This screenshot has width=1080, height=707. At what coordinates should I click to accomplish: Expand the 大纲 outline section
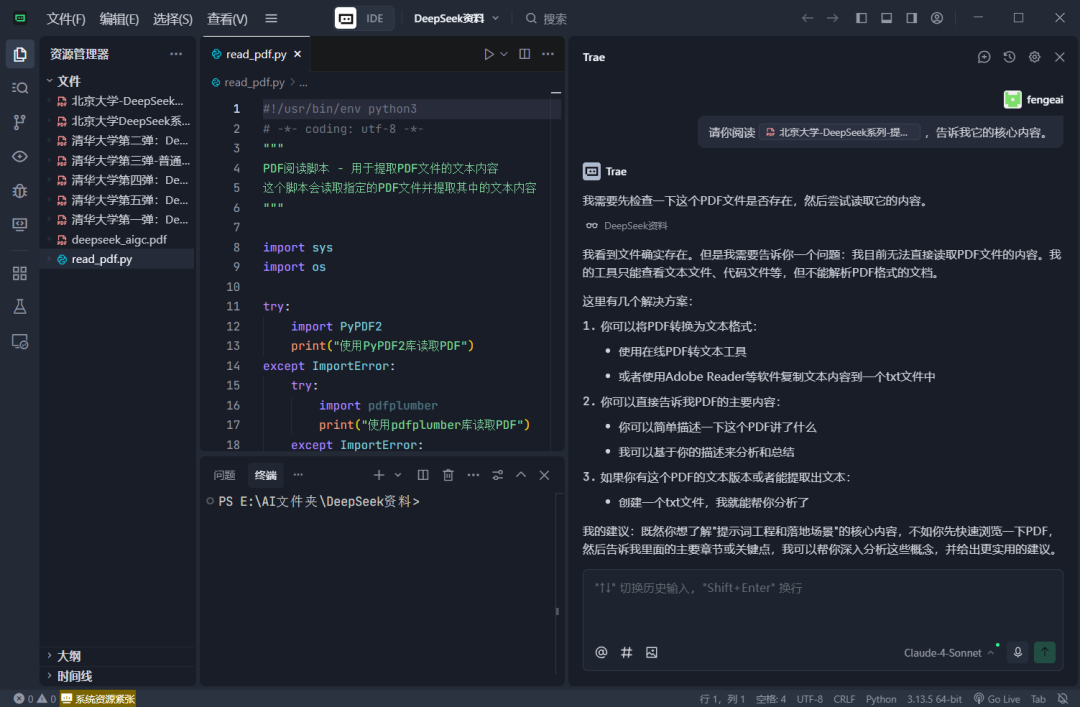[69, 656]
